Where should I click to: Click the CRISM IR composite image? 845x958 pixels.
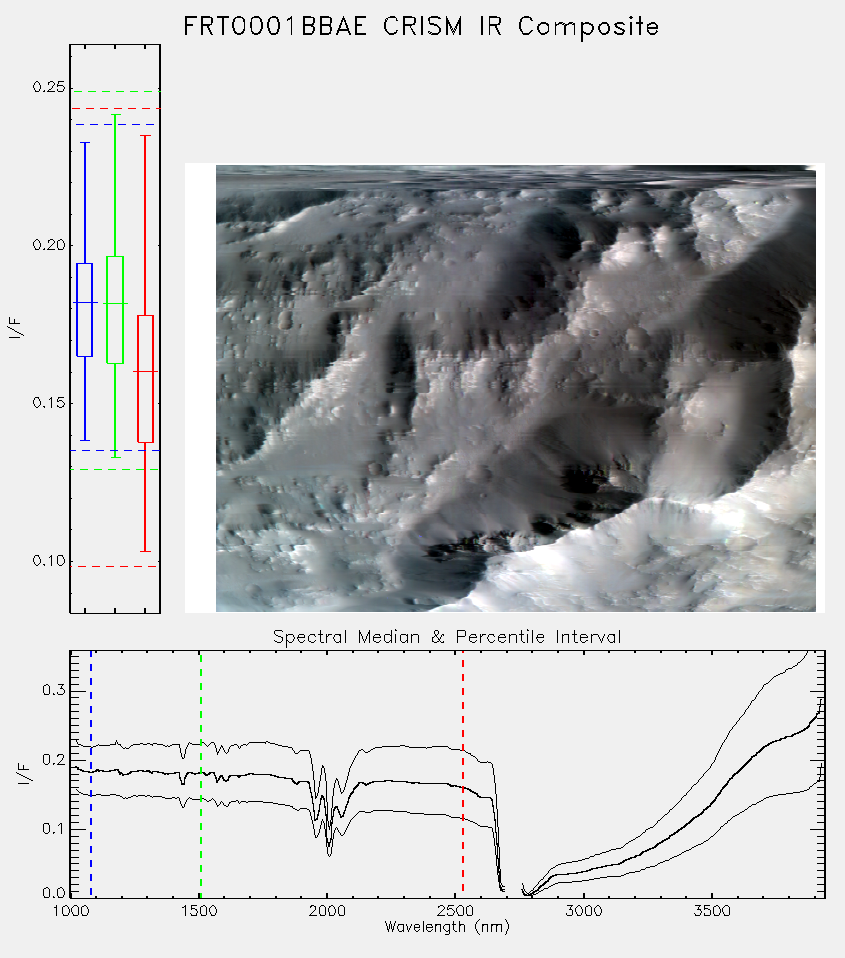point(516,388)
